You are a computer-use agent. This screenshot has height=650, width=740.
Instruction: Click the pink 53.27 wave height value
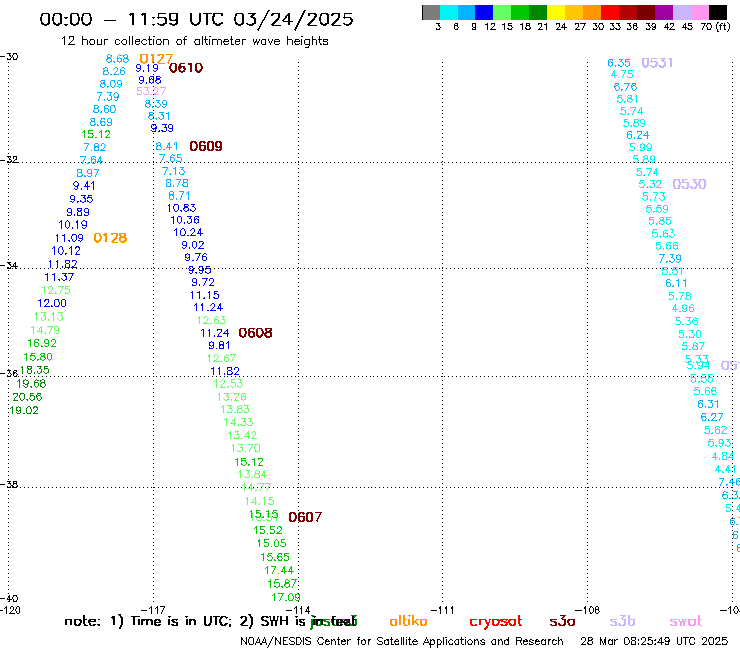[151, 91]
